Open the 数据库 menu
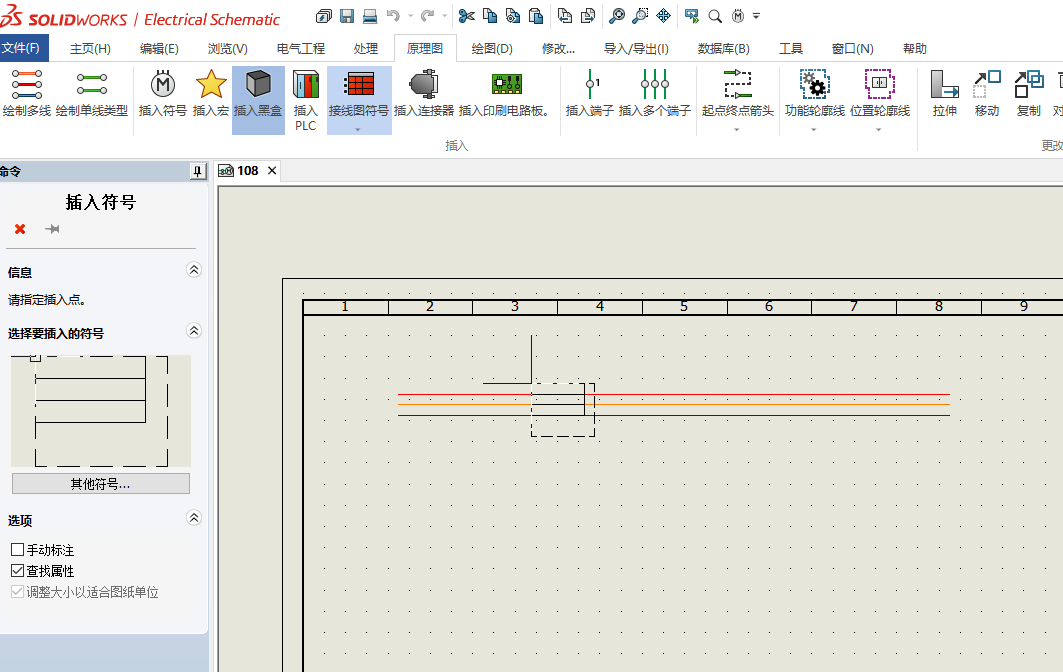Screen dimensions: 1063x672 (723, 46)
